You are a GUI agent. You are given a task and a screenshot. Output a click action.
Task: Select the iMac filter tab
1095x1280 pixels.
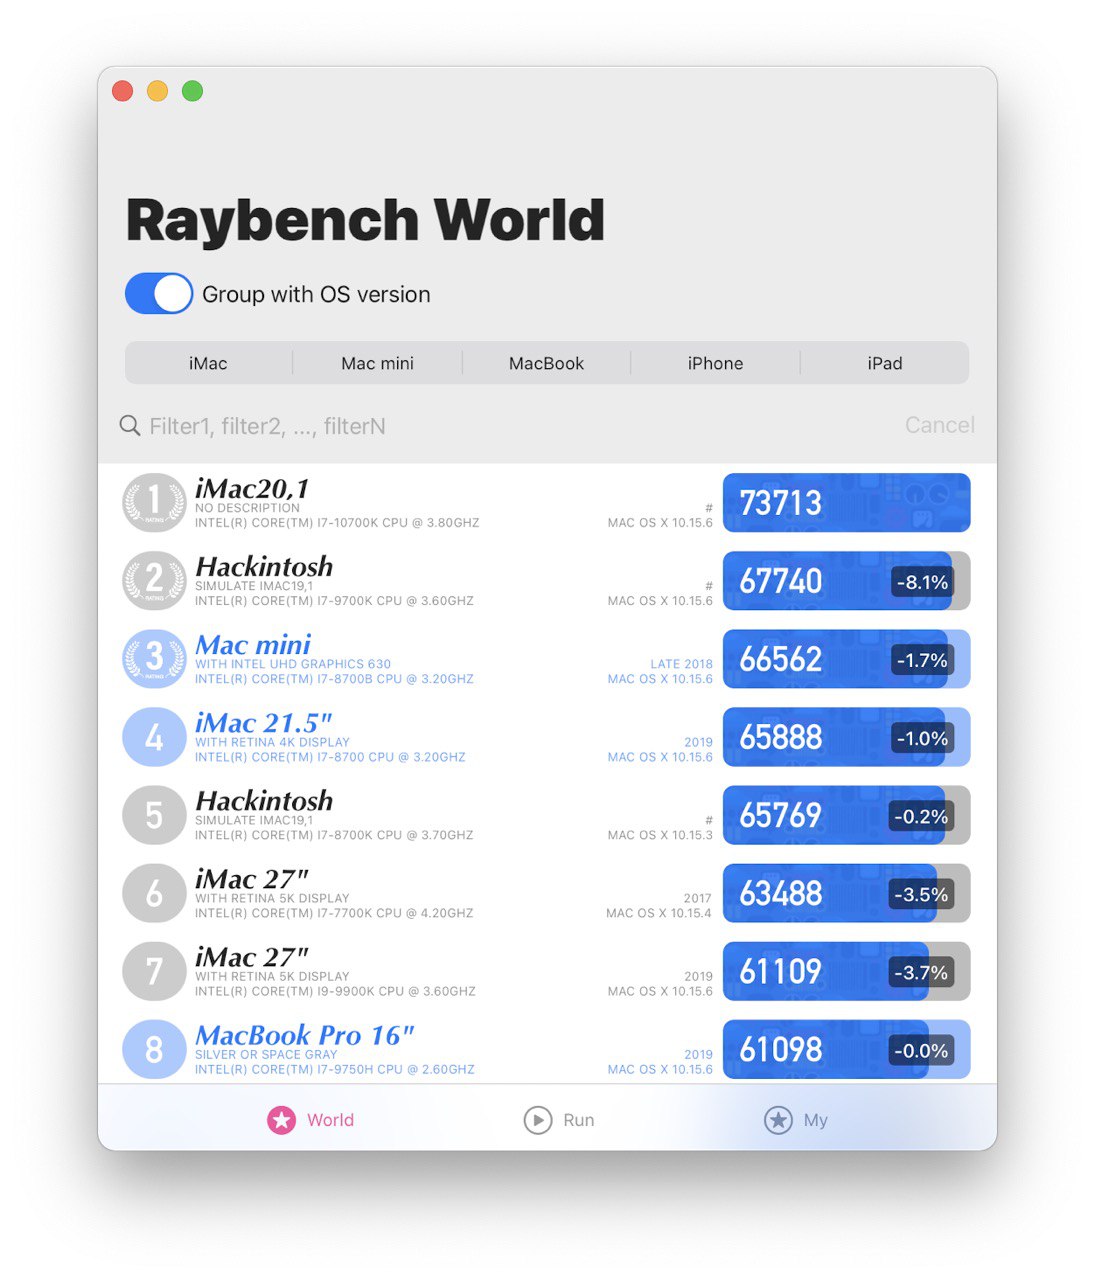point(208,363)
